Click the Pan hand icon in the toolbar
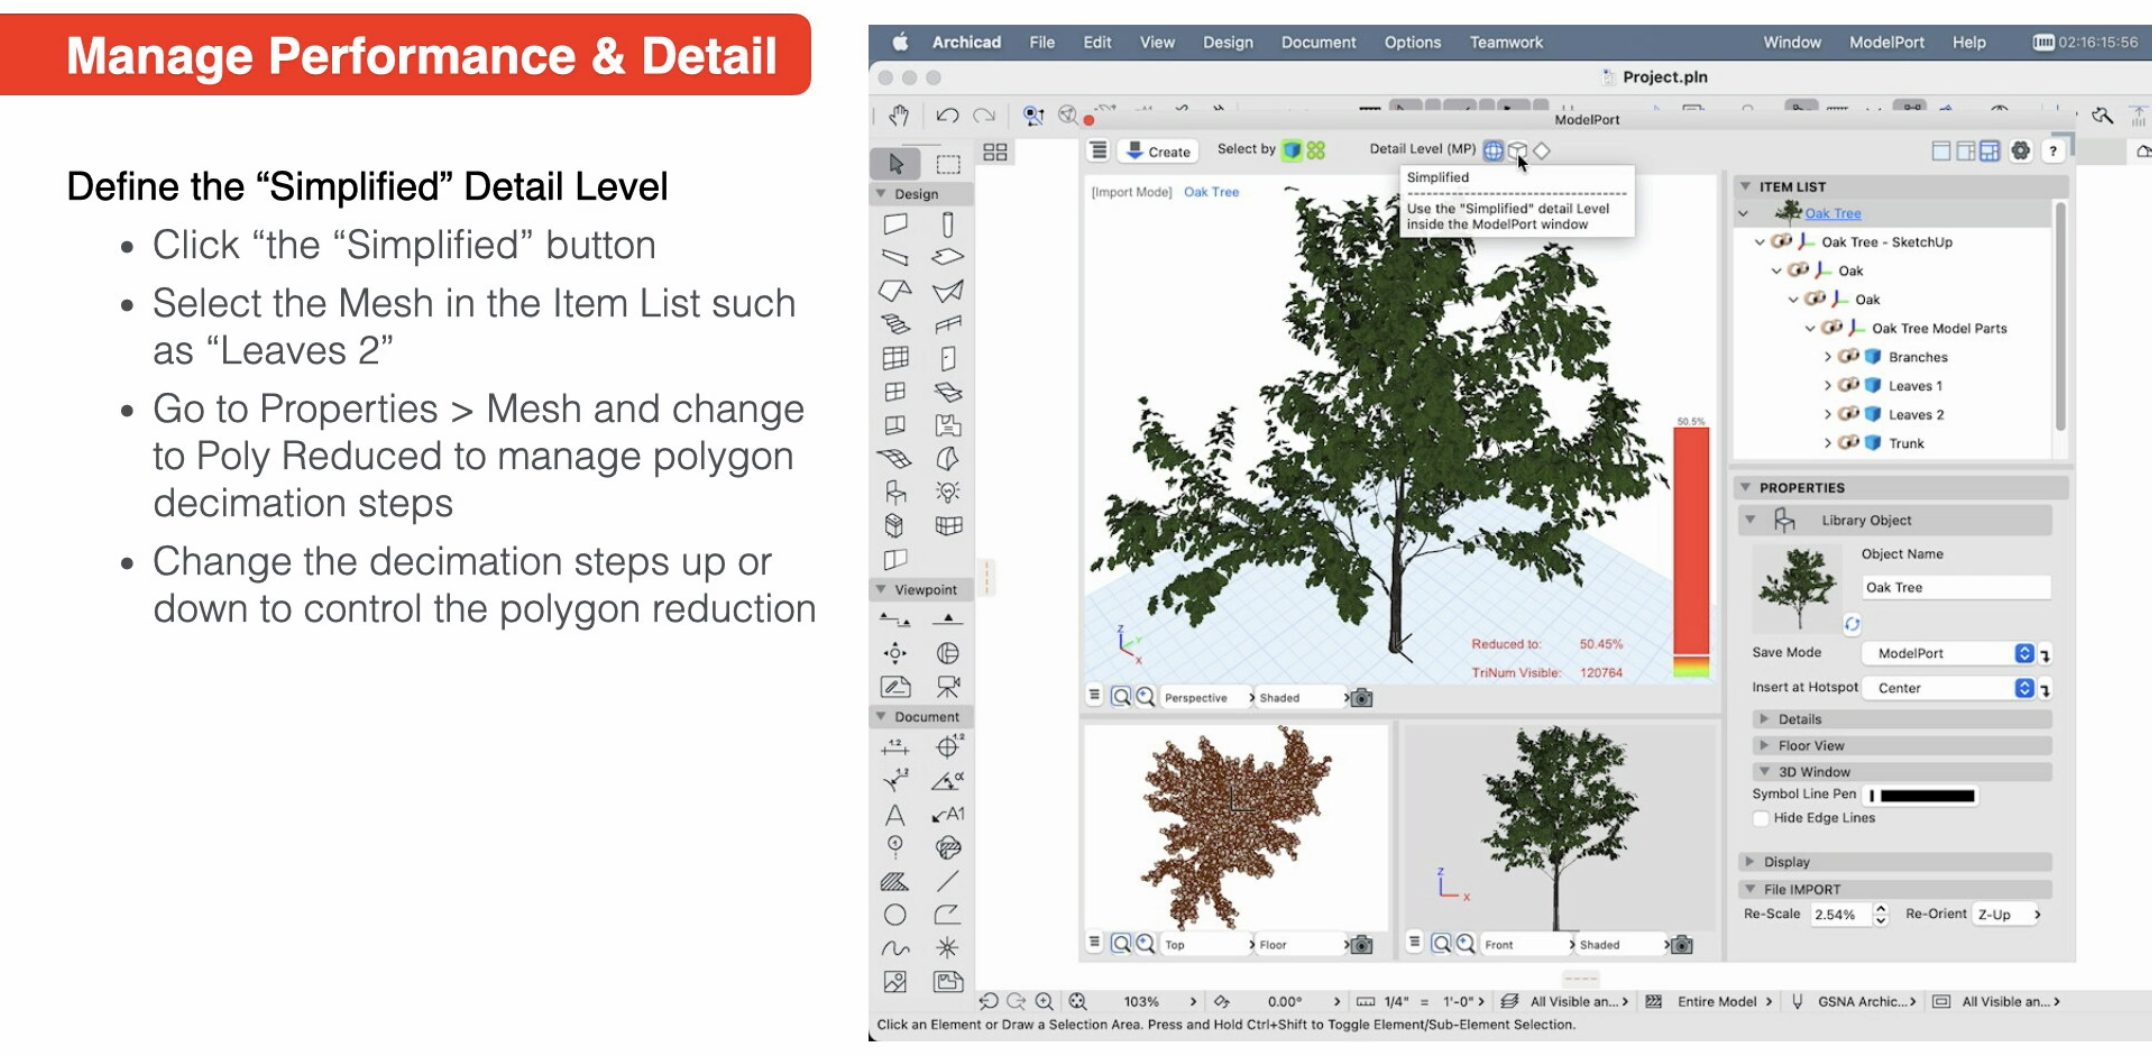This screenshot has height=1056, width=2156. coord(899,116)
